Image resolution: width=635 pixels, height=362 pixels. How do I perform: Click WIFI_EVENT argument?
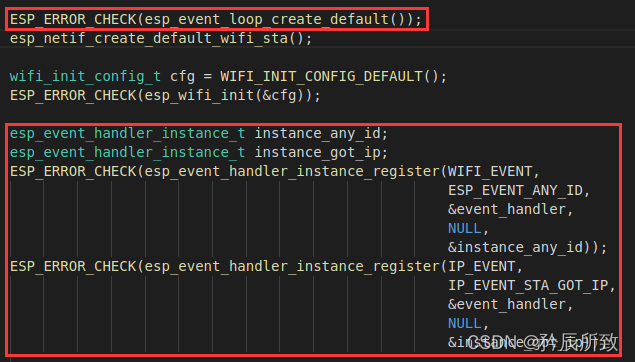[x=489, y=171]
